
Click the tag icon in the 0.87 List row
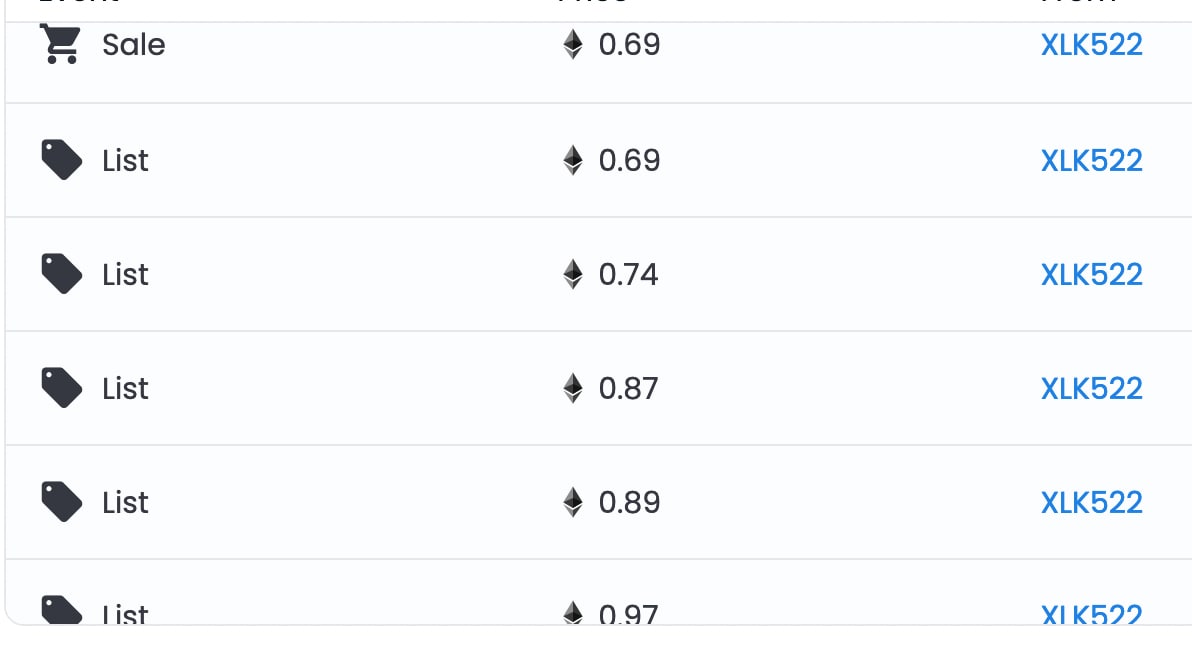point(62,388)
